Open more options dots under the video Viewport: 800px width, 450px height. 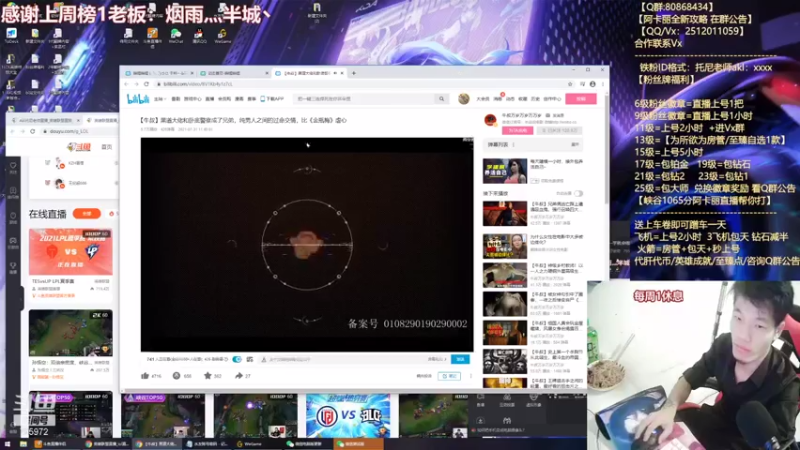coord(470,376)
